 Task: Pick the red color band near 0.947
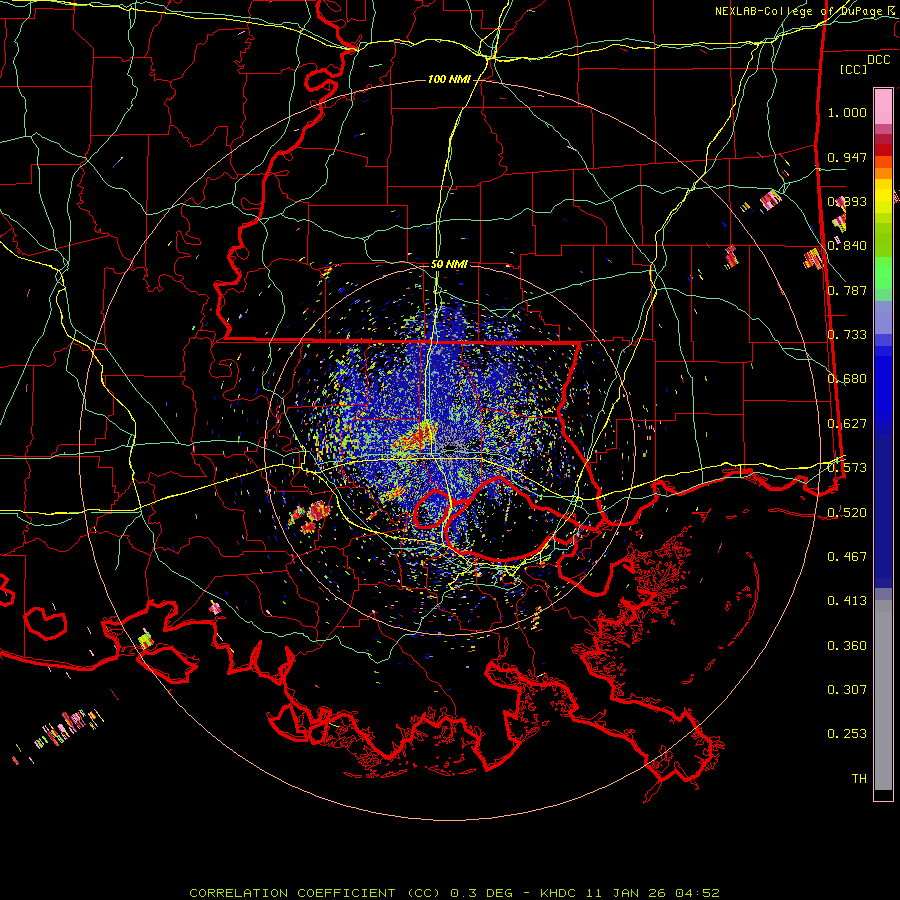[883, 150]
